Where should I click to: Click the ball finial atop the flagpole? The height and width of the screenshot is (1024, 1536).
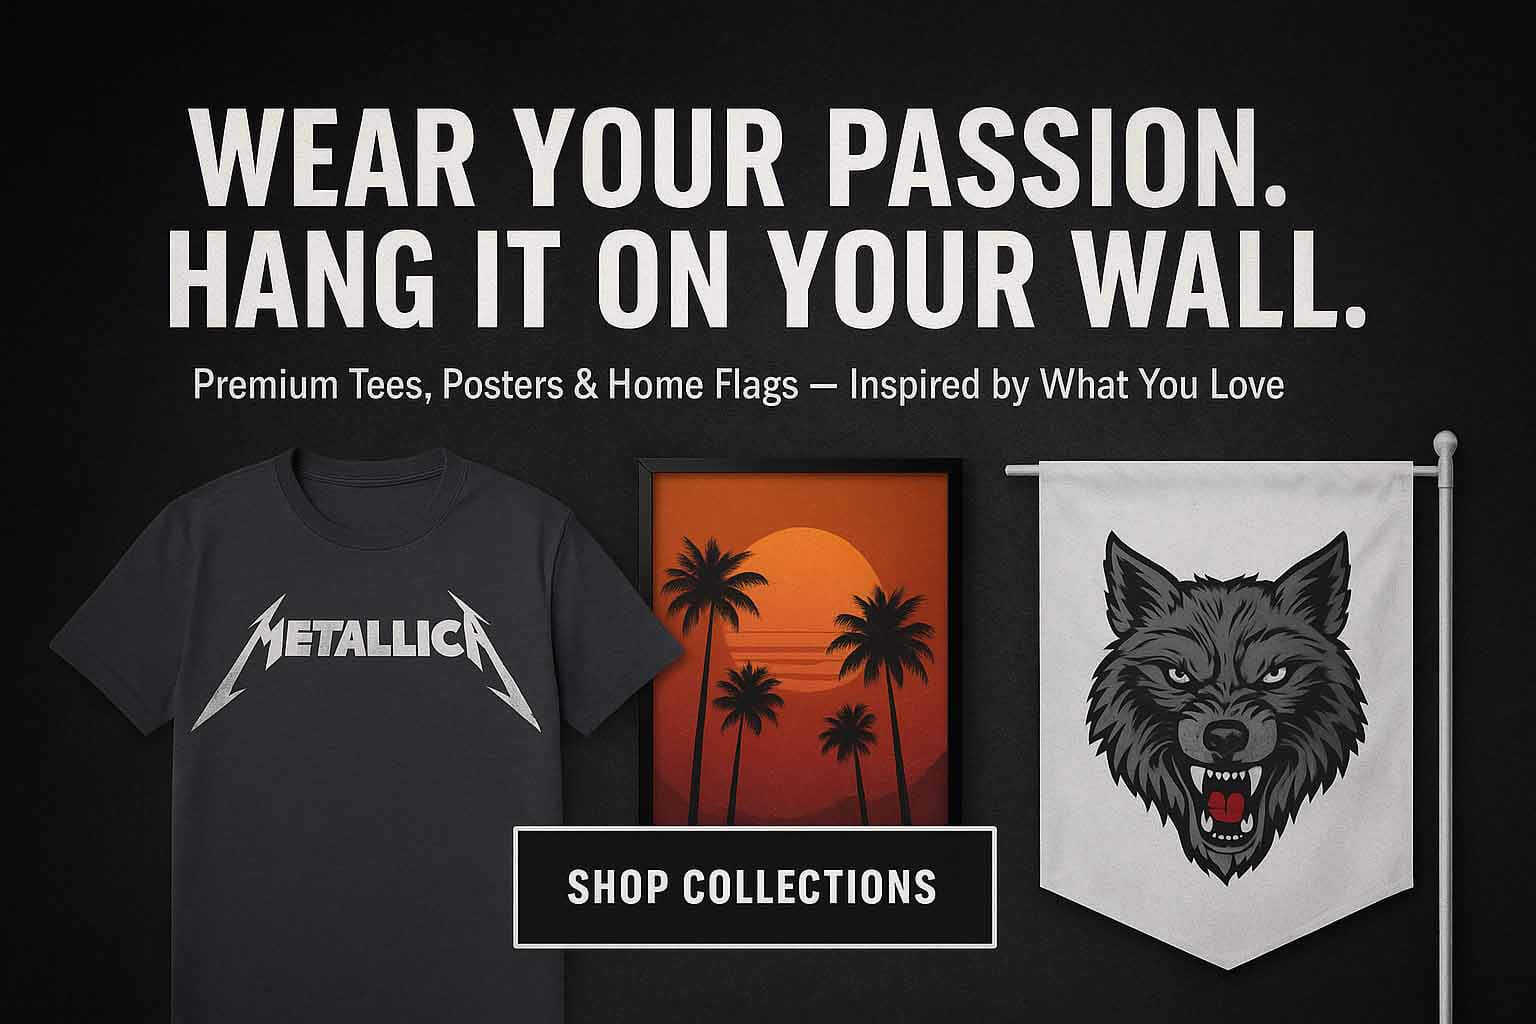point(1446,441)
